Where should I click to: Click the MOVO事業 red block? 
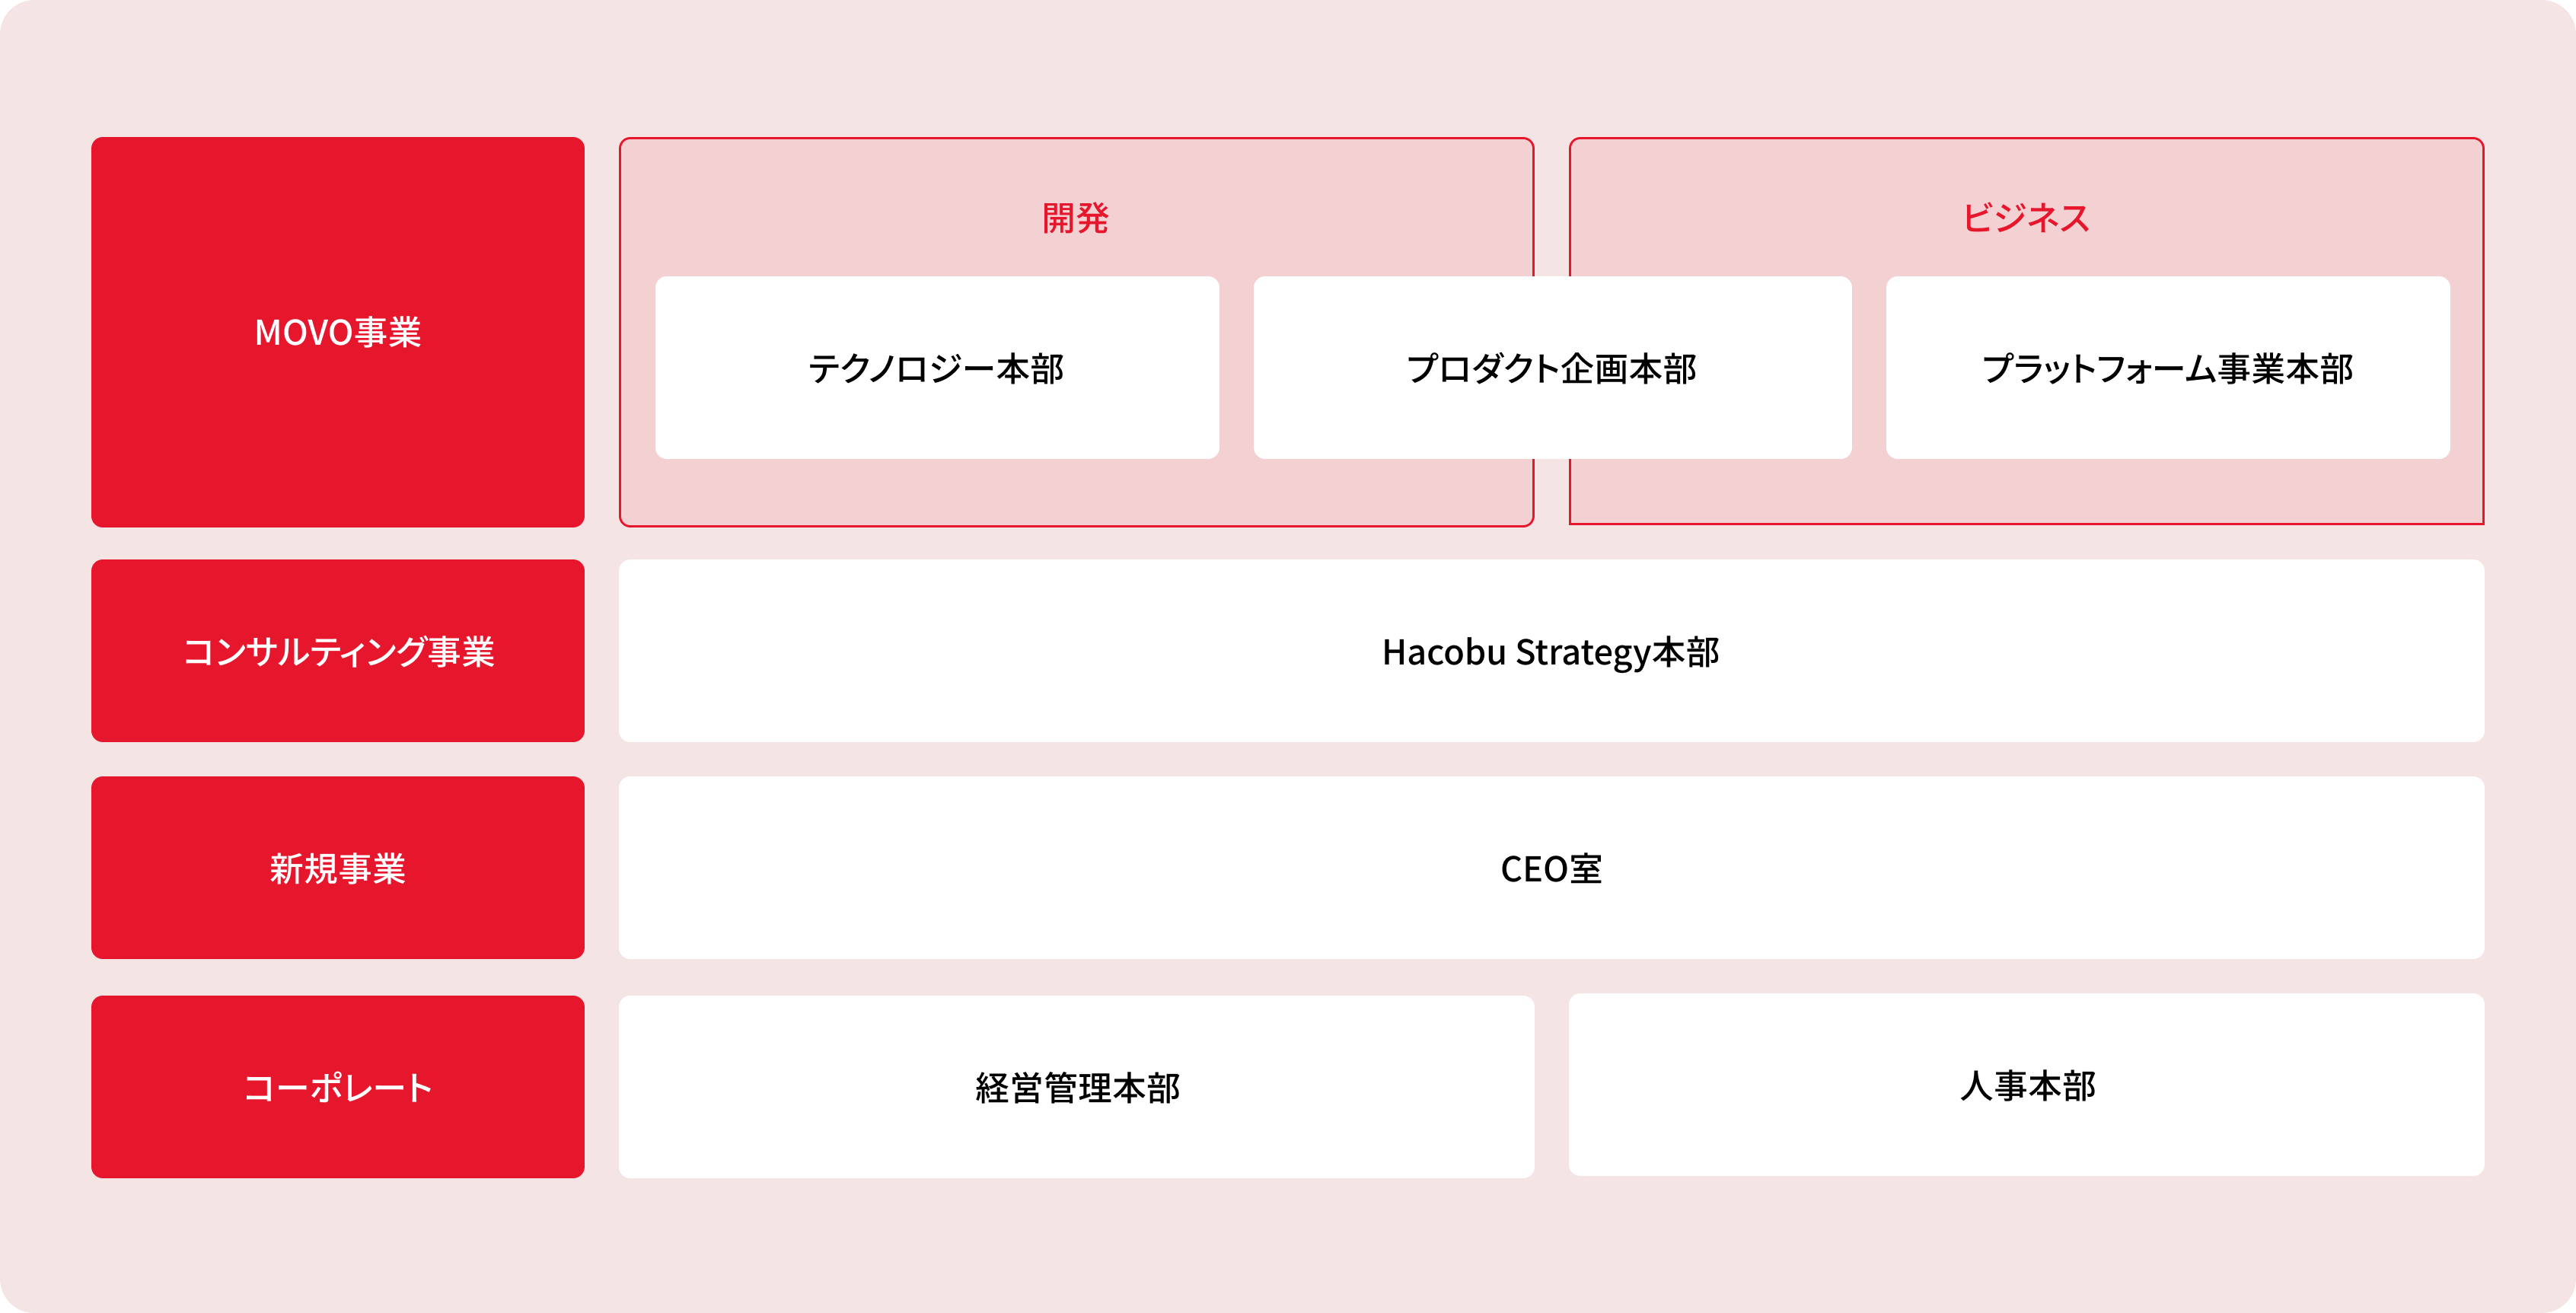click(x=338, y=332)
